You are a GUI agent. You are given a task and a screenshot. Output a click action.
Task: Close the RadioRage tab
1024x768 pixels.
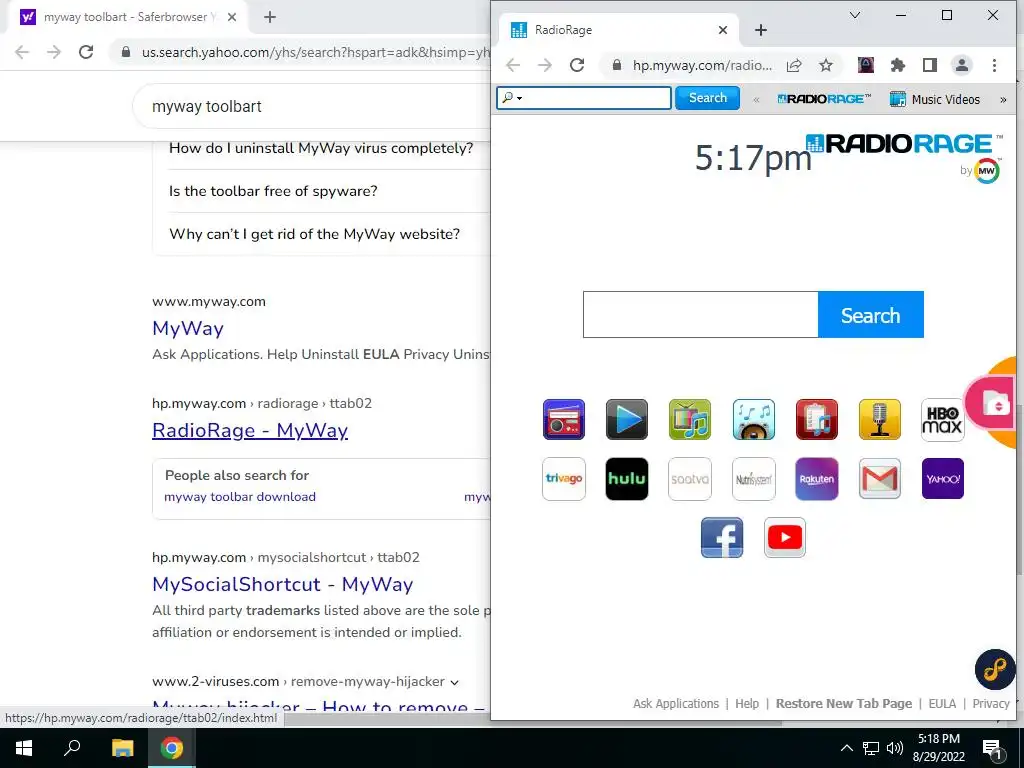(x=722, y=30)
